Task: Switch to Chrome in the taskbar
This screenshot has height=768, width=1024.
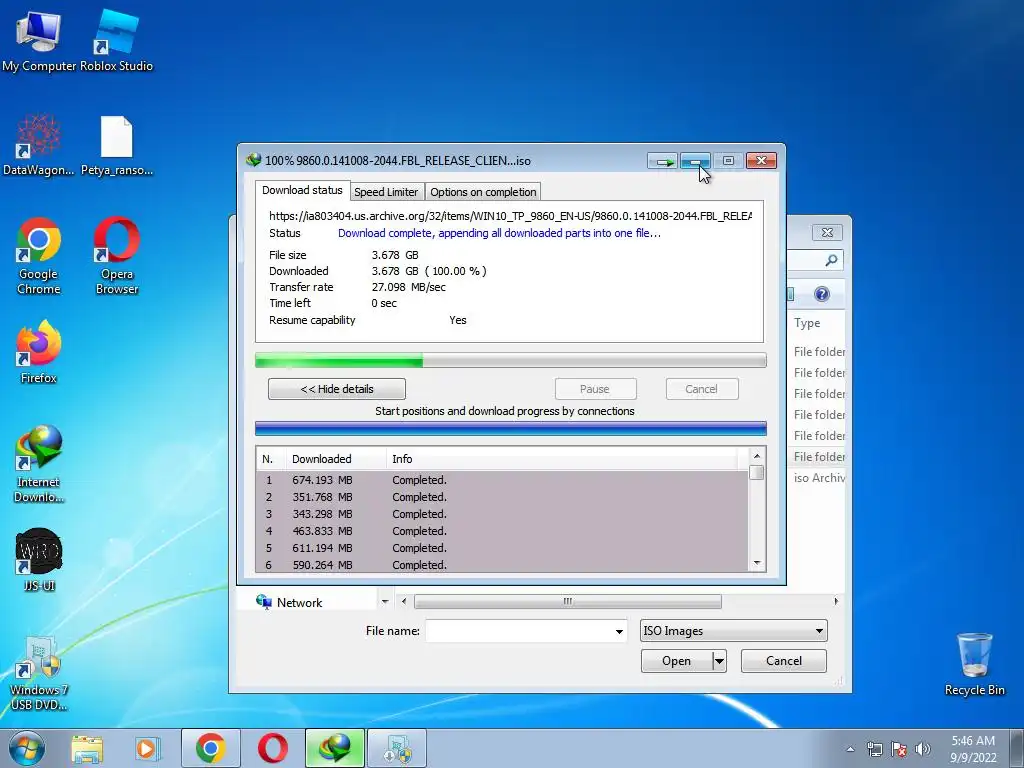Action: pyautogui.click(x=210, y=748)
